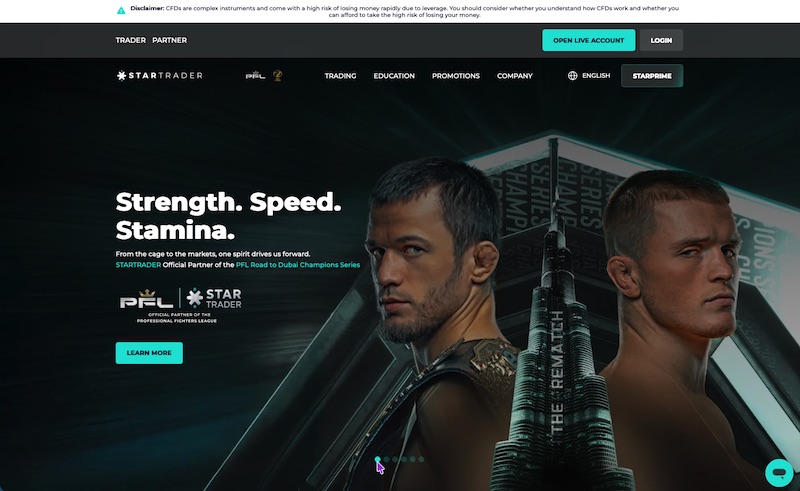The height and width of the screenshot is (491, 800).
Task: Click the OPEN LIVE ACCOUNT button
Action: tap(589, 40)
